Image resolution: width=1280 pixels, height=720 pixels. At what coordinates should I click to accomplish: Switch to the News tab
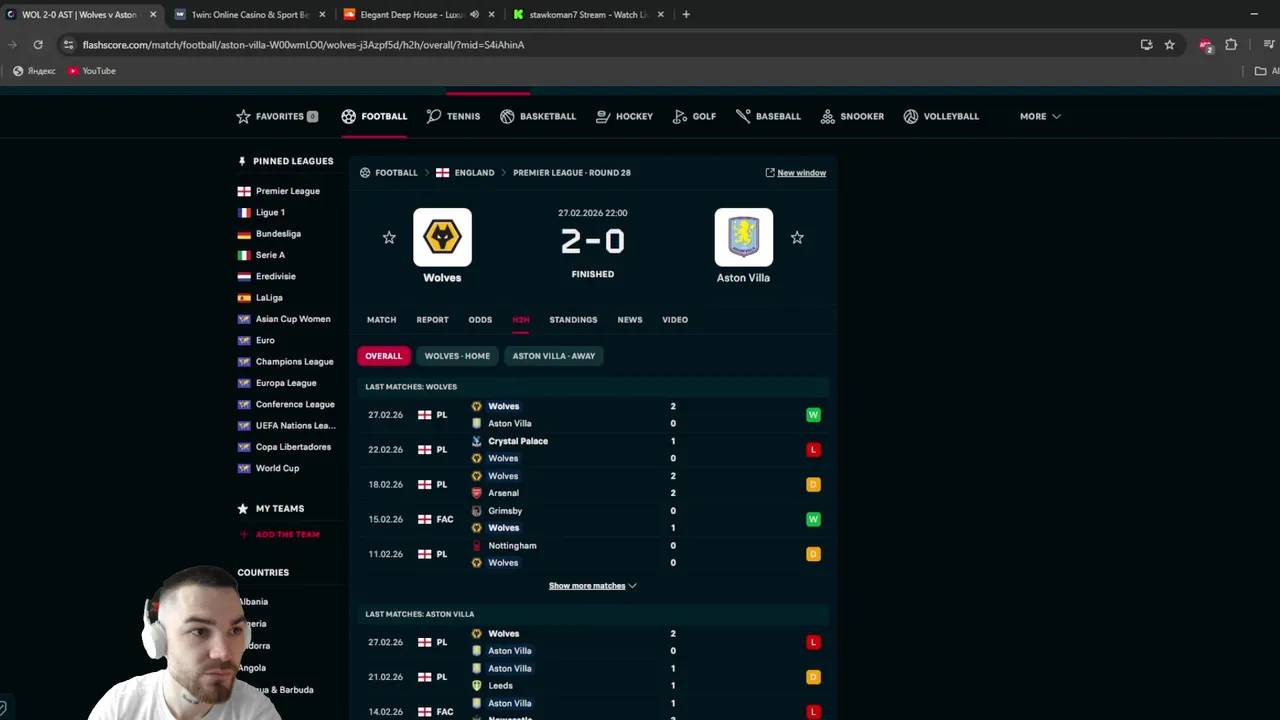coord(630,320)
